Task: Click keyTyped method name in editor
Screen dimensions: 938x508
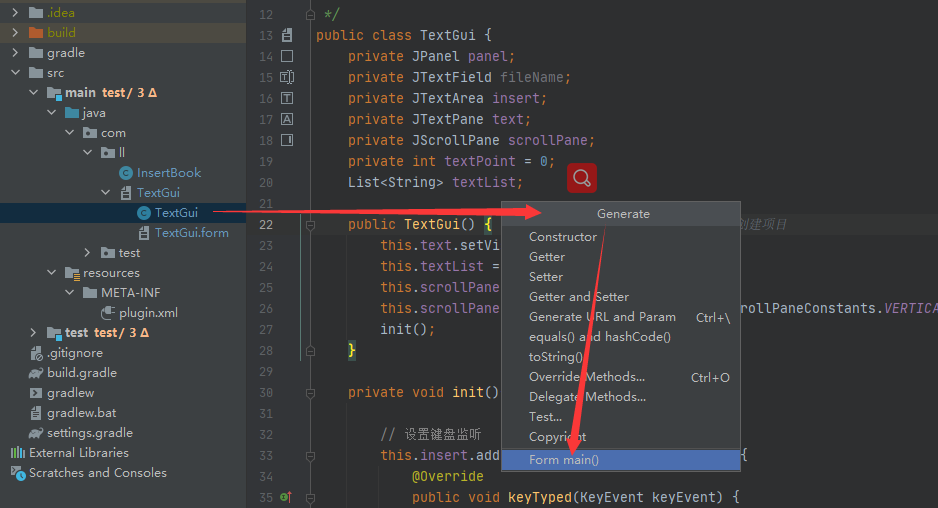Action: click(540, 497)
